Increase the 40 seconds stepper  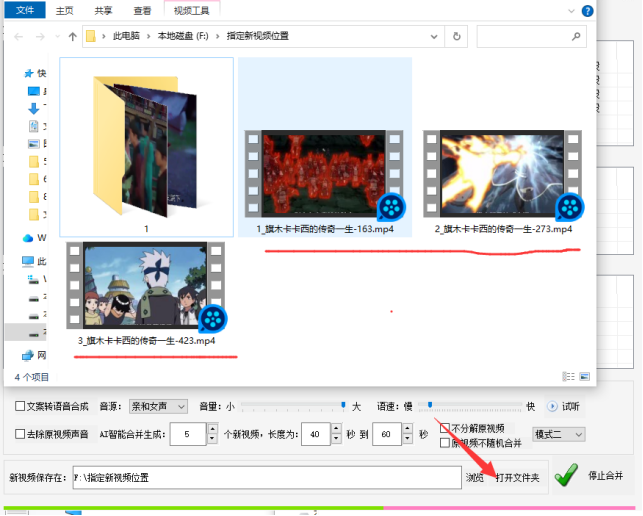(336, 429)
